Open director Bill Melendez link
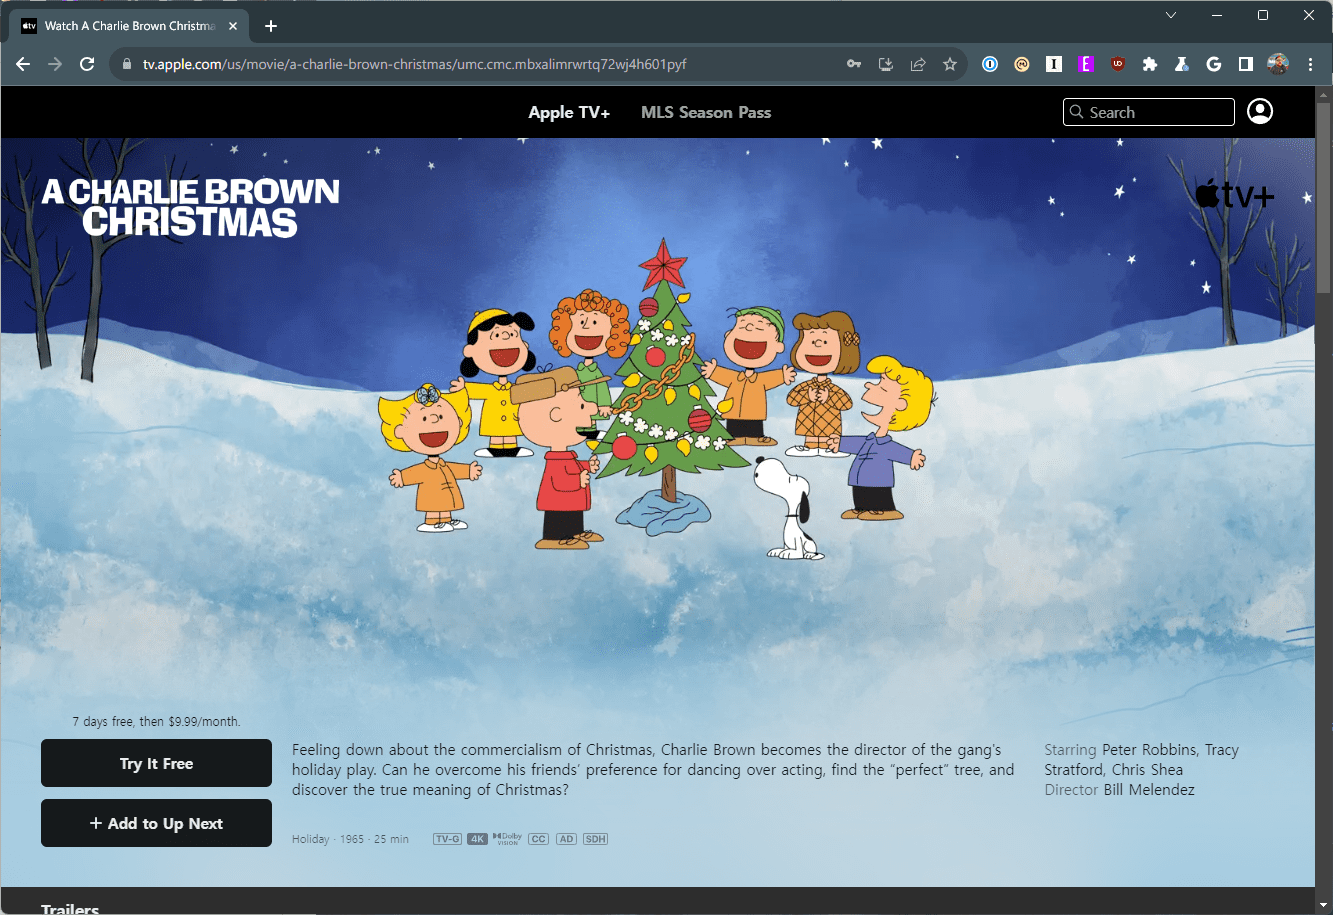 [1148, 790]
